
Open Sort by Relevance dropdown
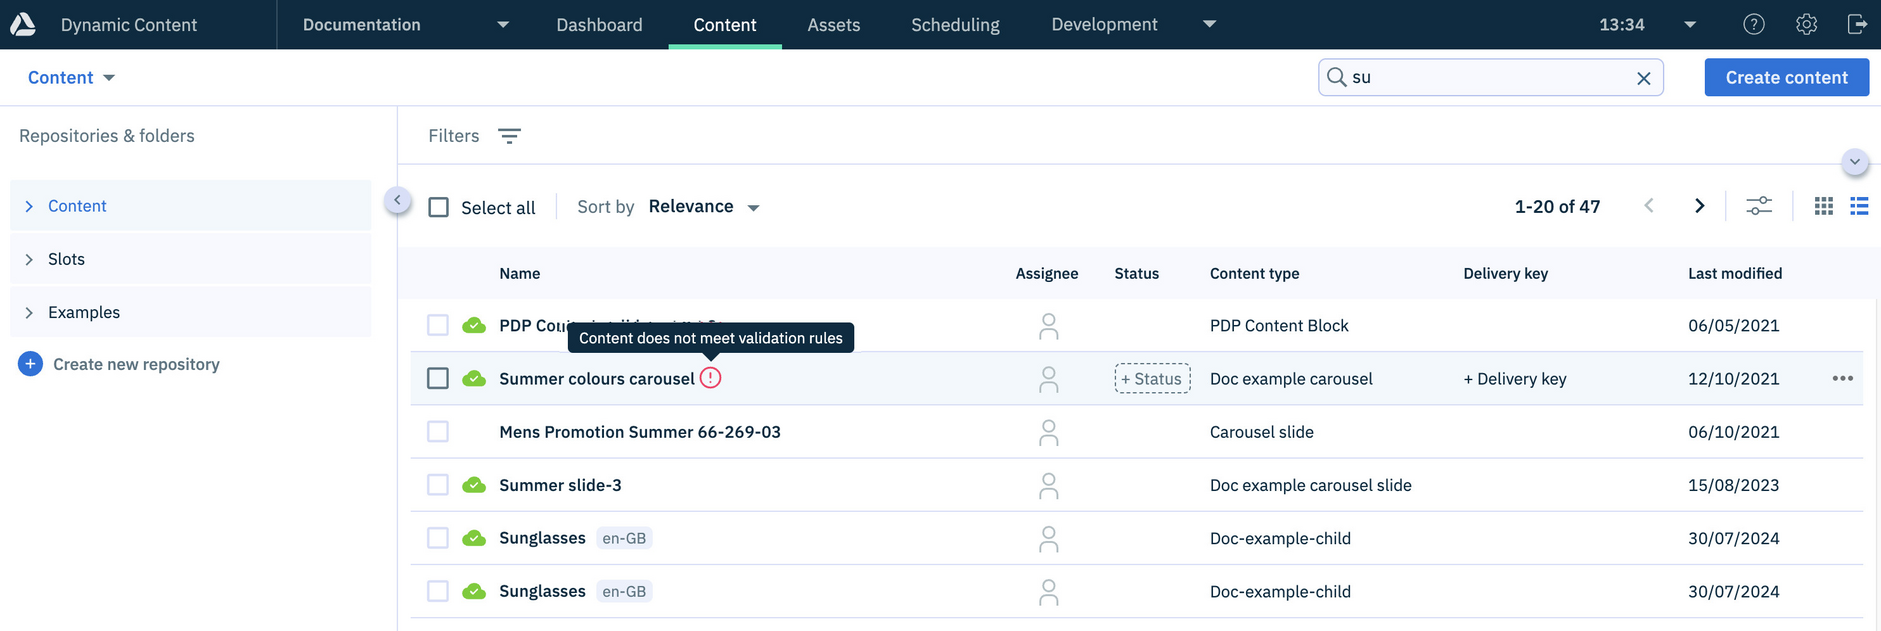point(704,207)
